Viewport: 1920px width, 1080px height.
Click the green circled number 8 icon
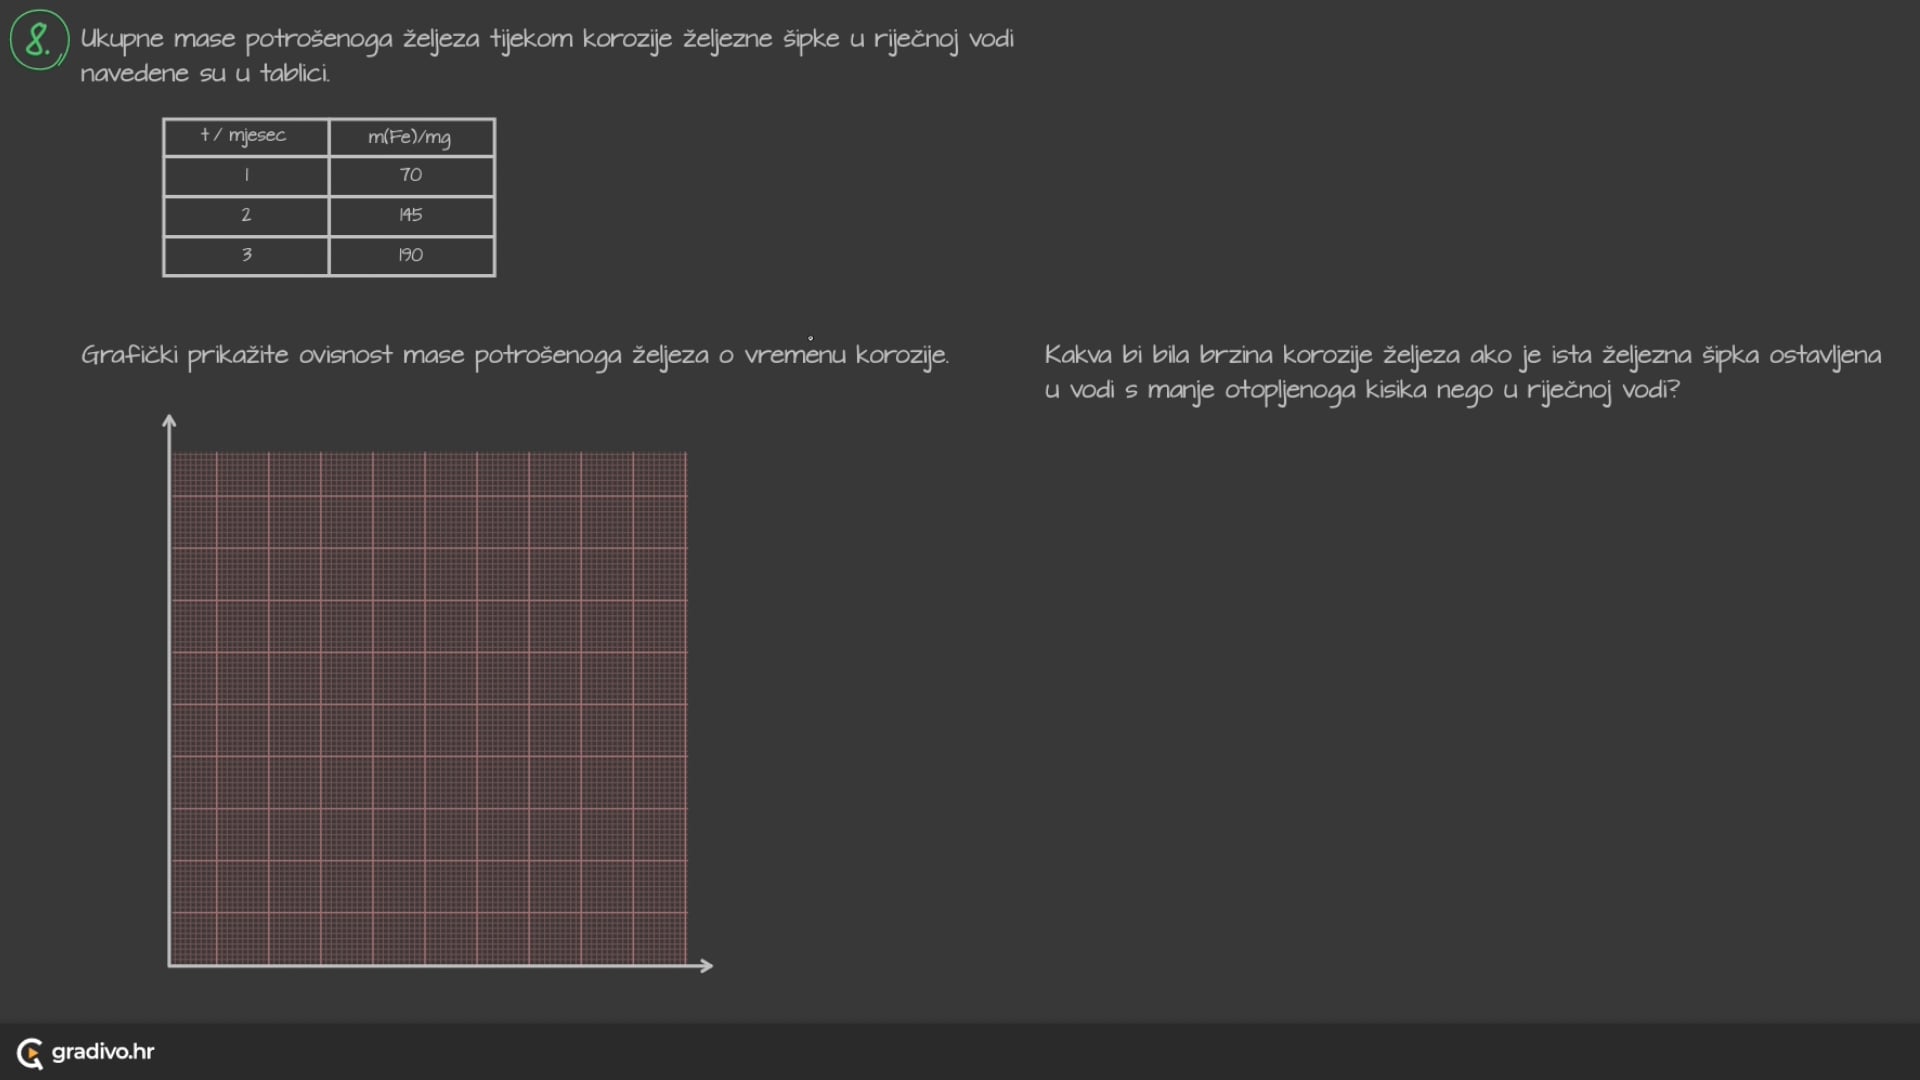tap(38, 40)
